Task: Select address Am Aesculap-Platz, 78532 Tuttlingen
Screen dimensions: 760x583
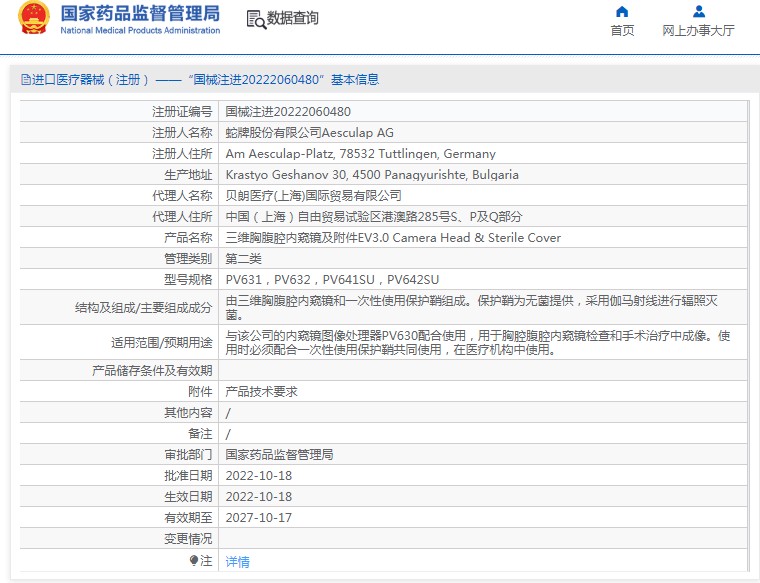Action: 361,154
